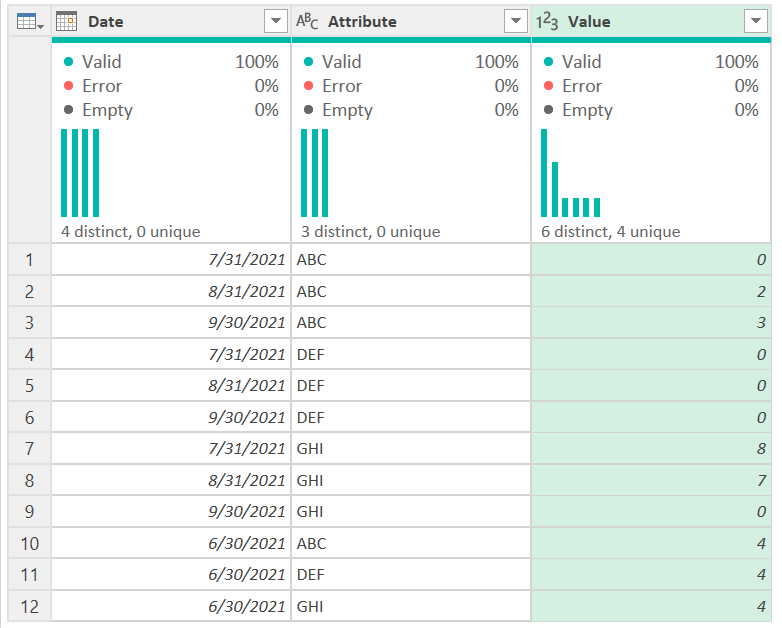Open the Attribute column filter dropdown
The height and width of the screenshot is (628, 782).
(x=516, y=21)
